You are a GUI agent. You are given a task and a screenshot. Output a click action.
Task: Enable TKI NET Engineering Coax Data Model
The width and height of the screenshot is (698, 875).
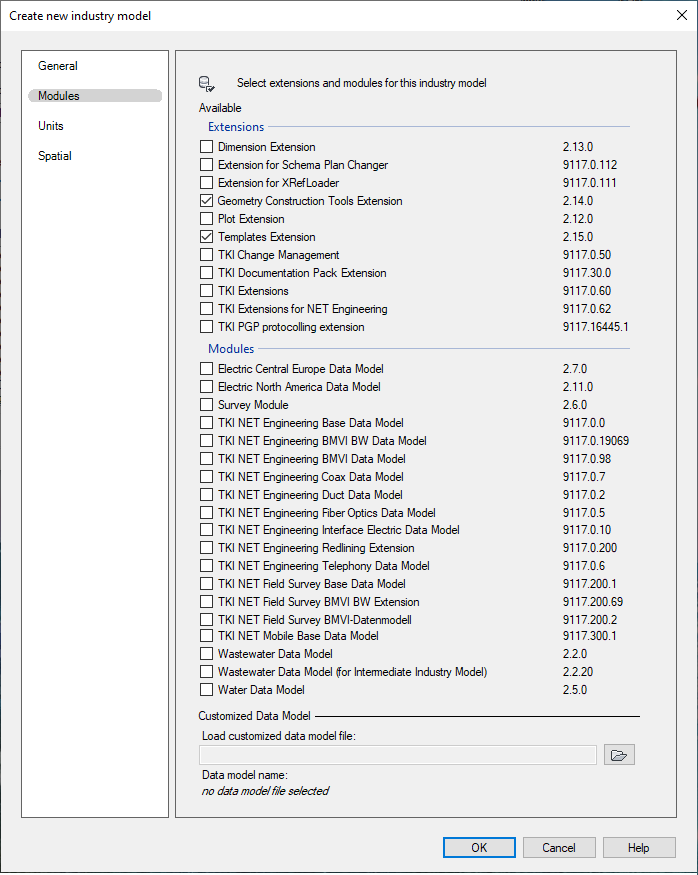click(x=206, y=477)
